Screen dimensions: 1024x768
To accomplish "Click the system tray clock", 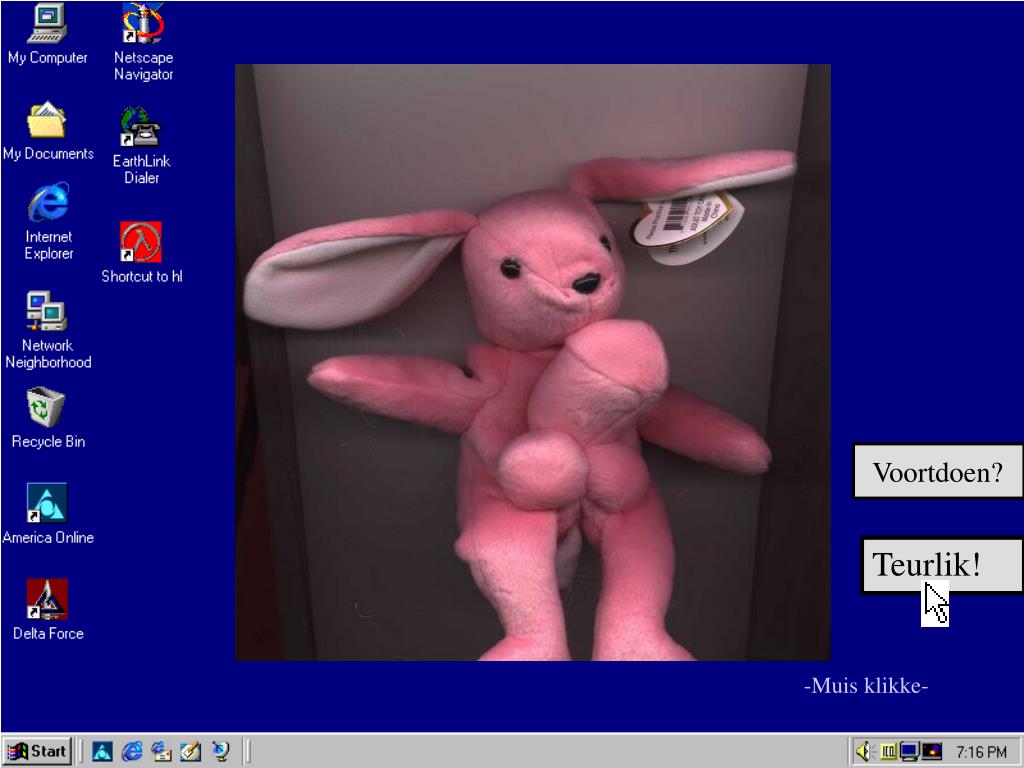I will point(981,752).
